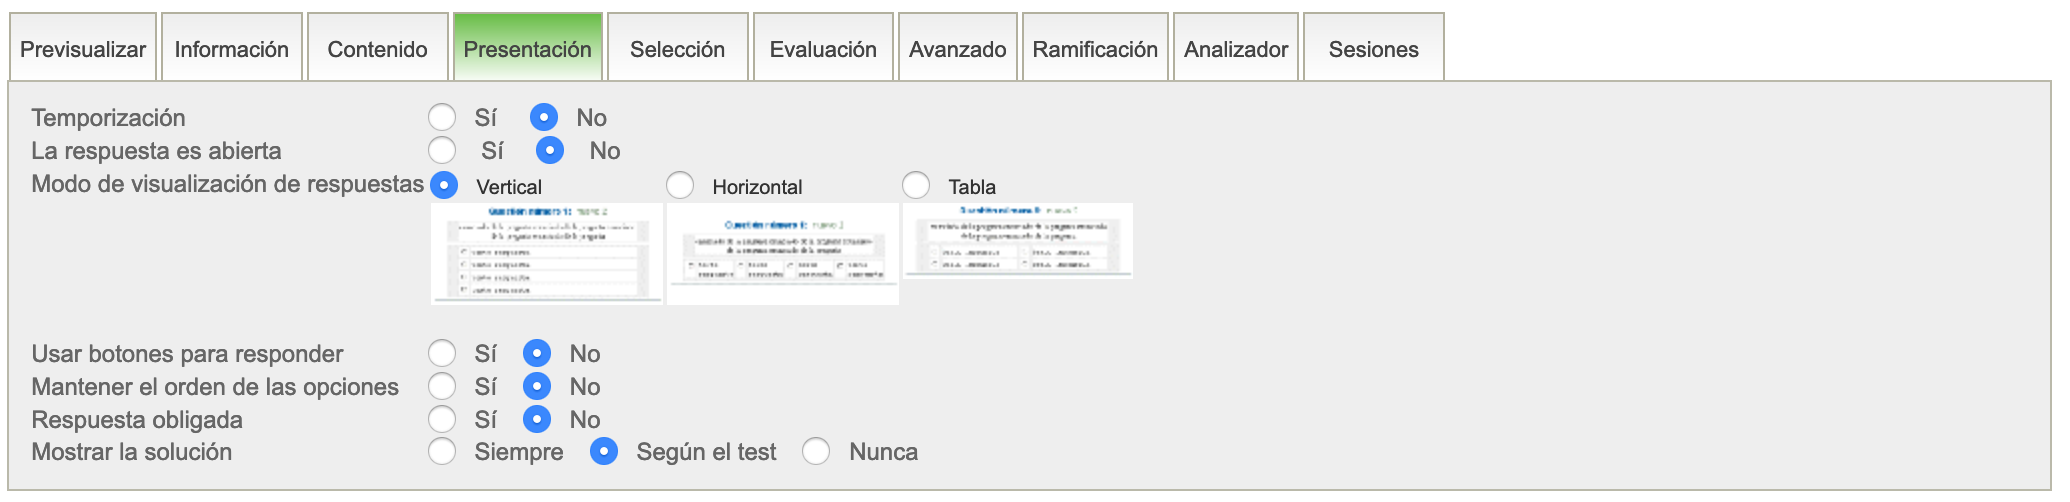Switch to the Evaluación tab
This screenshot has width=2070, height=502.
coord(823,49)
